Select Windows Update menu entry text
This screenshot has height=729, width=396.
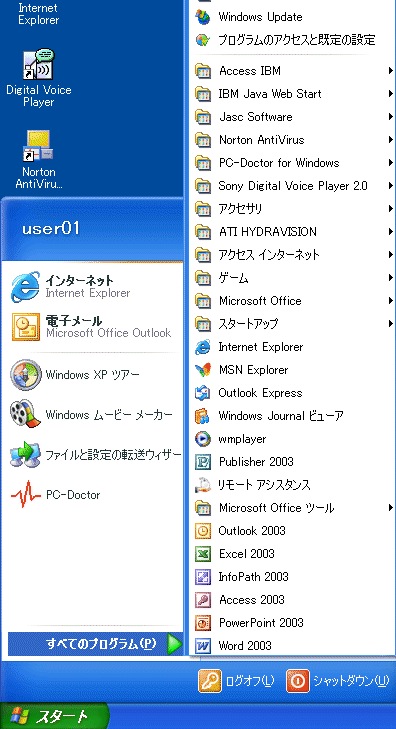(x=260, y=17)
